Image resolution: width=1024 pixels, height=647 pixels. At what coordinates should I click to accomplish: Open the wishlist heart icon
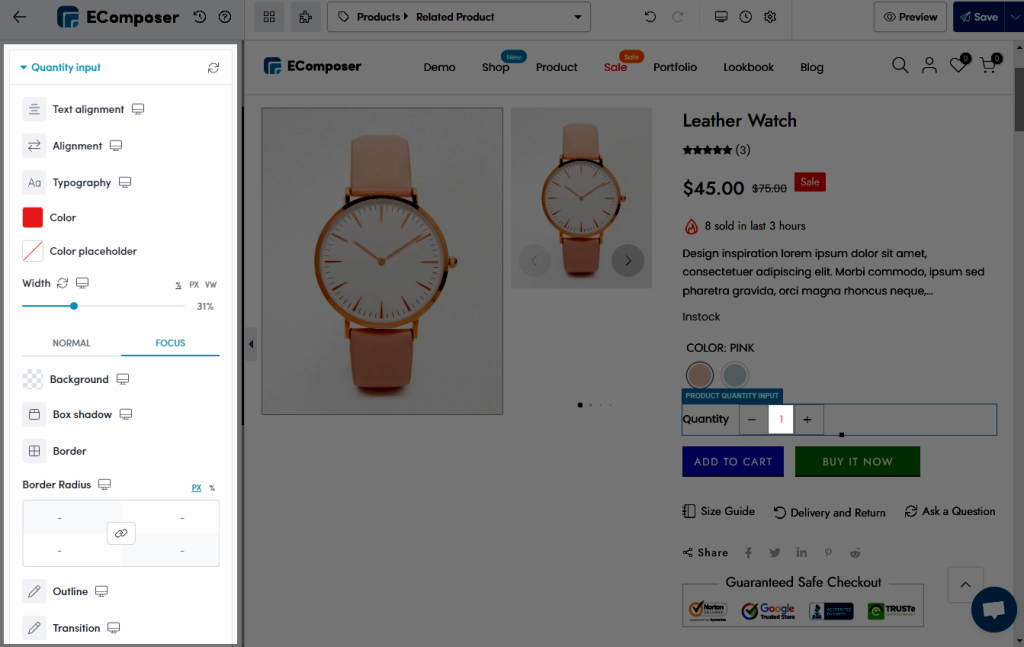(959, 65)
